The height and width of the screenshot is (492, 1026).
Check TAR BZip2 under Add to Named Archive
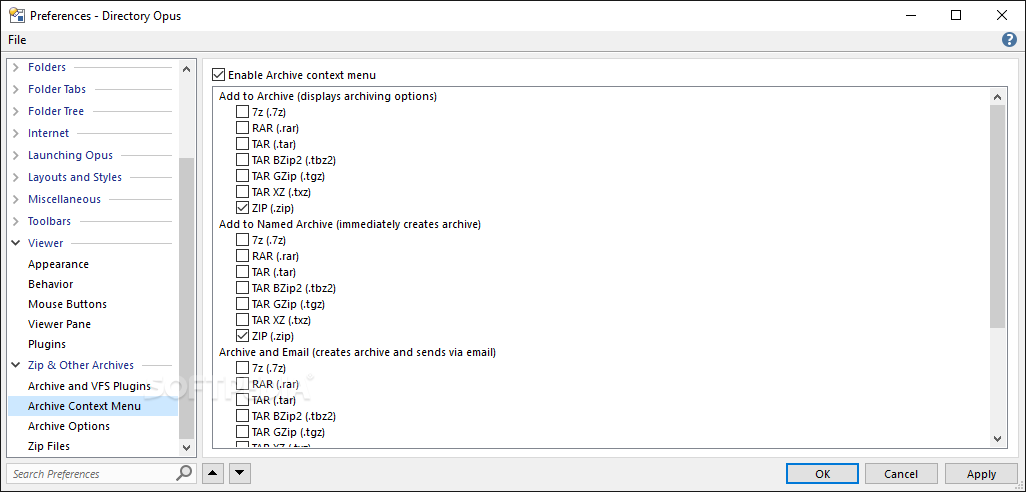[243, 288]
